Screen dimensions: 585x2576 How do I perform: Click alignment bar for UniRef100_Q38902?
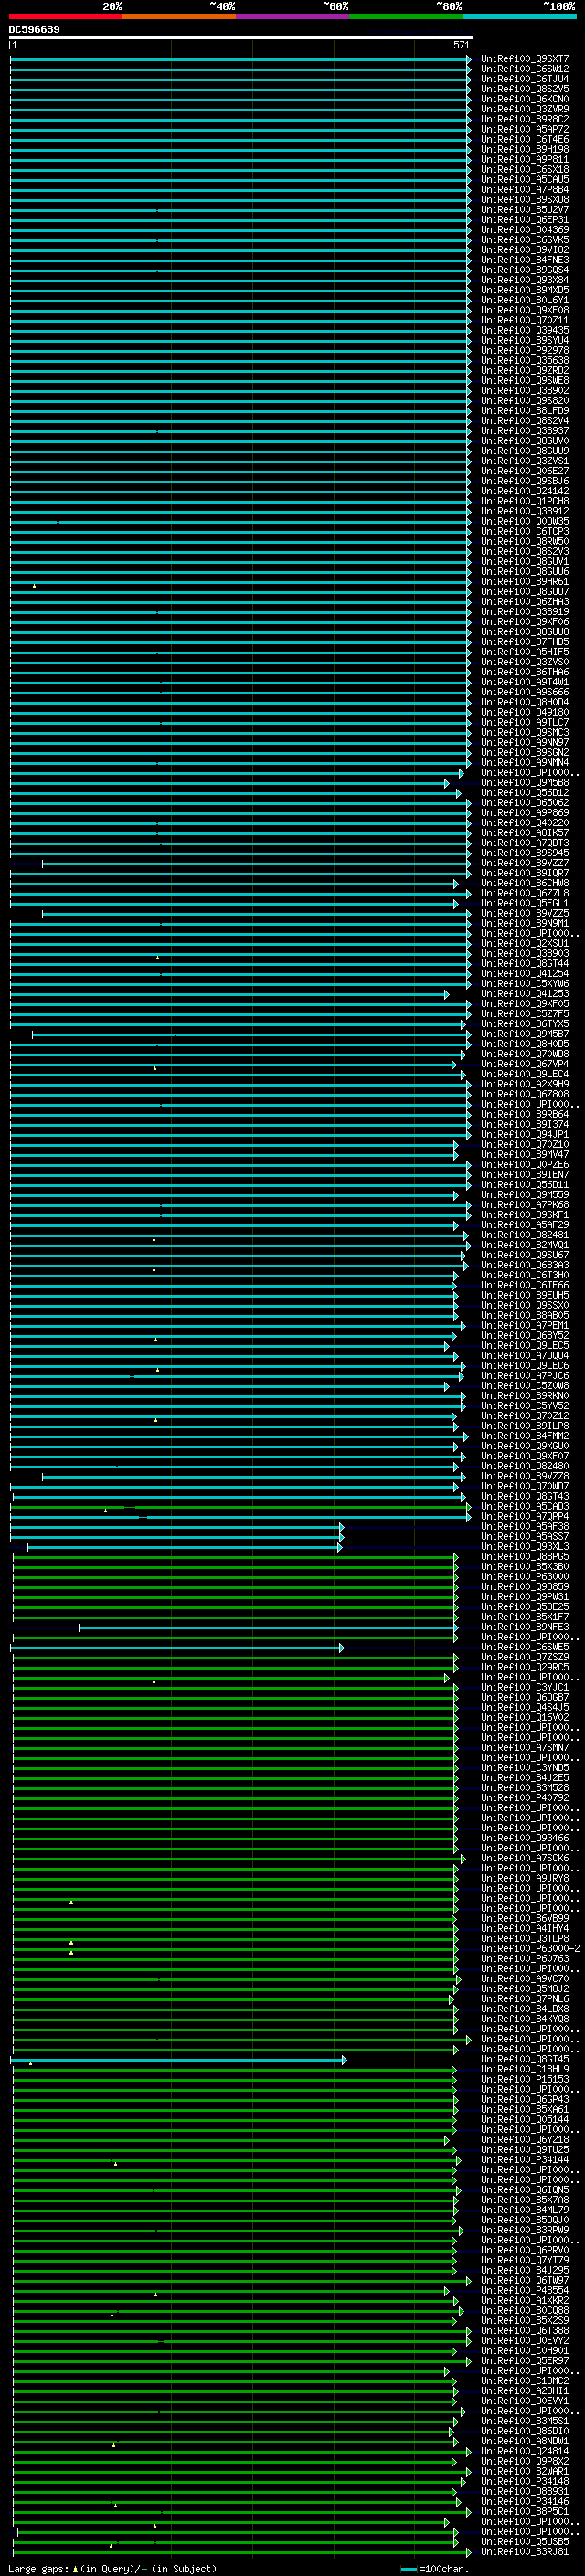click(240, 391)
